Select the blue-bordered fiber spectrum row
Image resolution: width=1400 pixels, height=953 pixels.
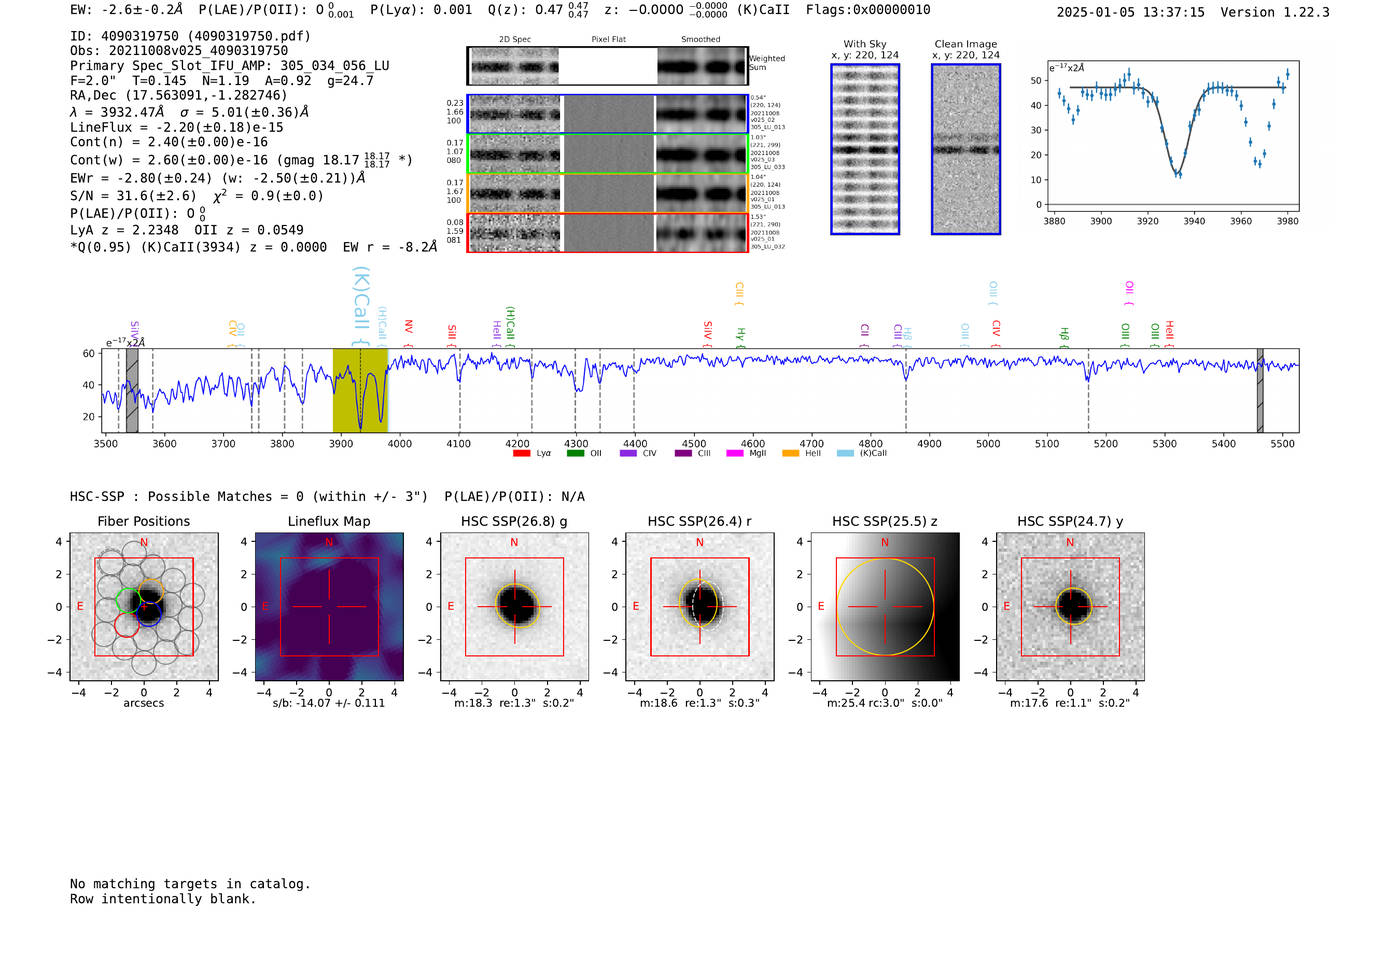point(608,114)
